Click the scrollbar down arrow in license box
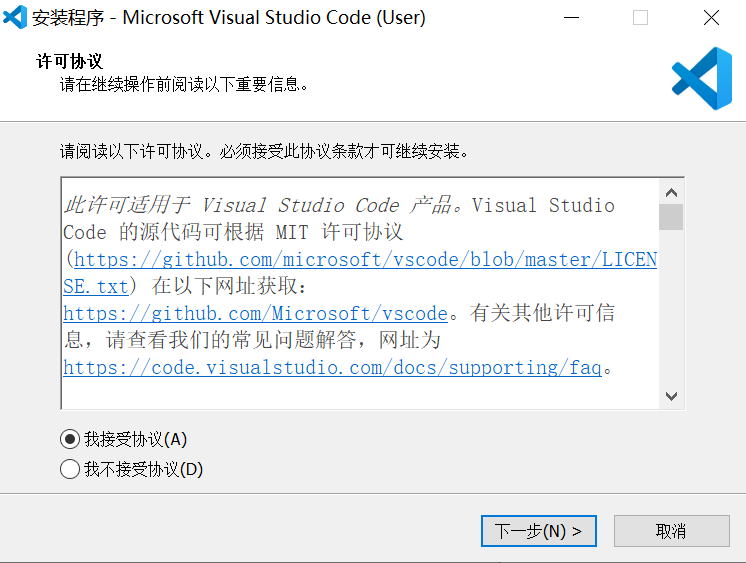The image size is (746, 563). (x=671, y=395)
